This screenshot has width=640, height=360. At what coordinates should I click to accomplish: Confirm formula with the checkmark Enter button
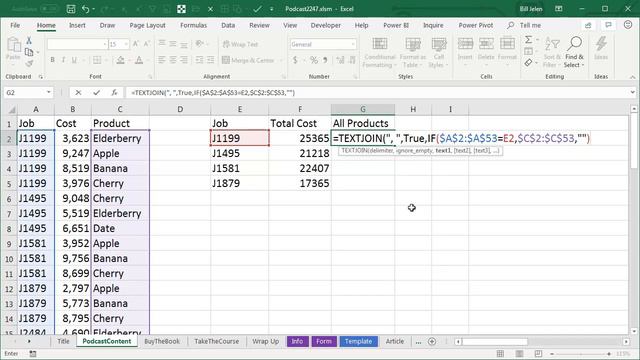pos(96,93)
